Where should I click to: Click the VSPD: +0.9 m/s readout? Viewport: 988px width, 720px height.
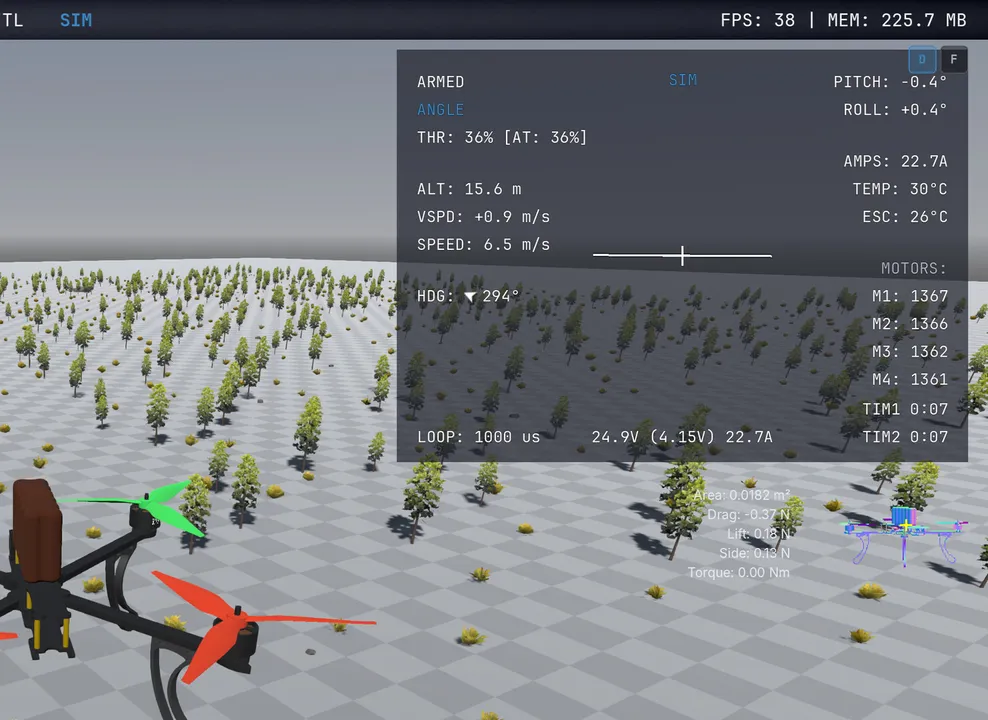[x=483, y=217]
